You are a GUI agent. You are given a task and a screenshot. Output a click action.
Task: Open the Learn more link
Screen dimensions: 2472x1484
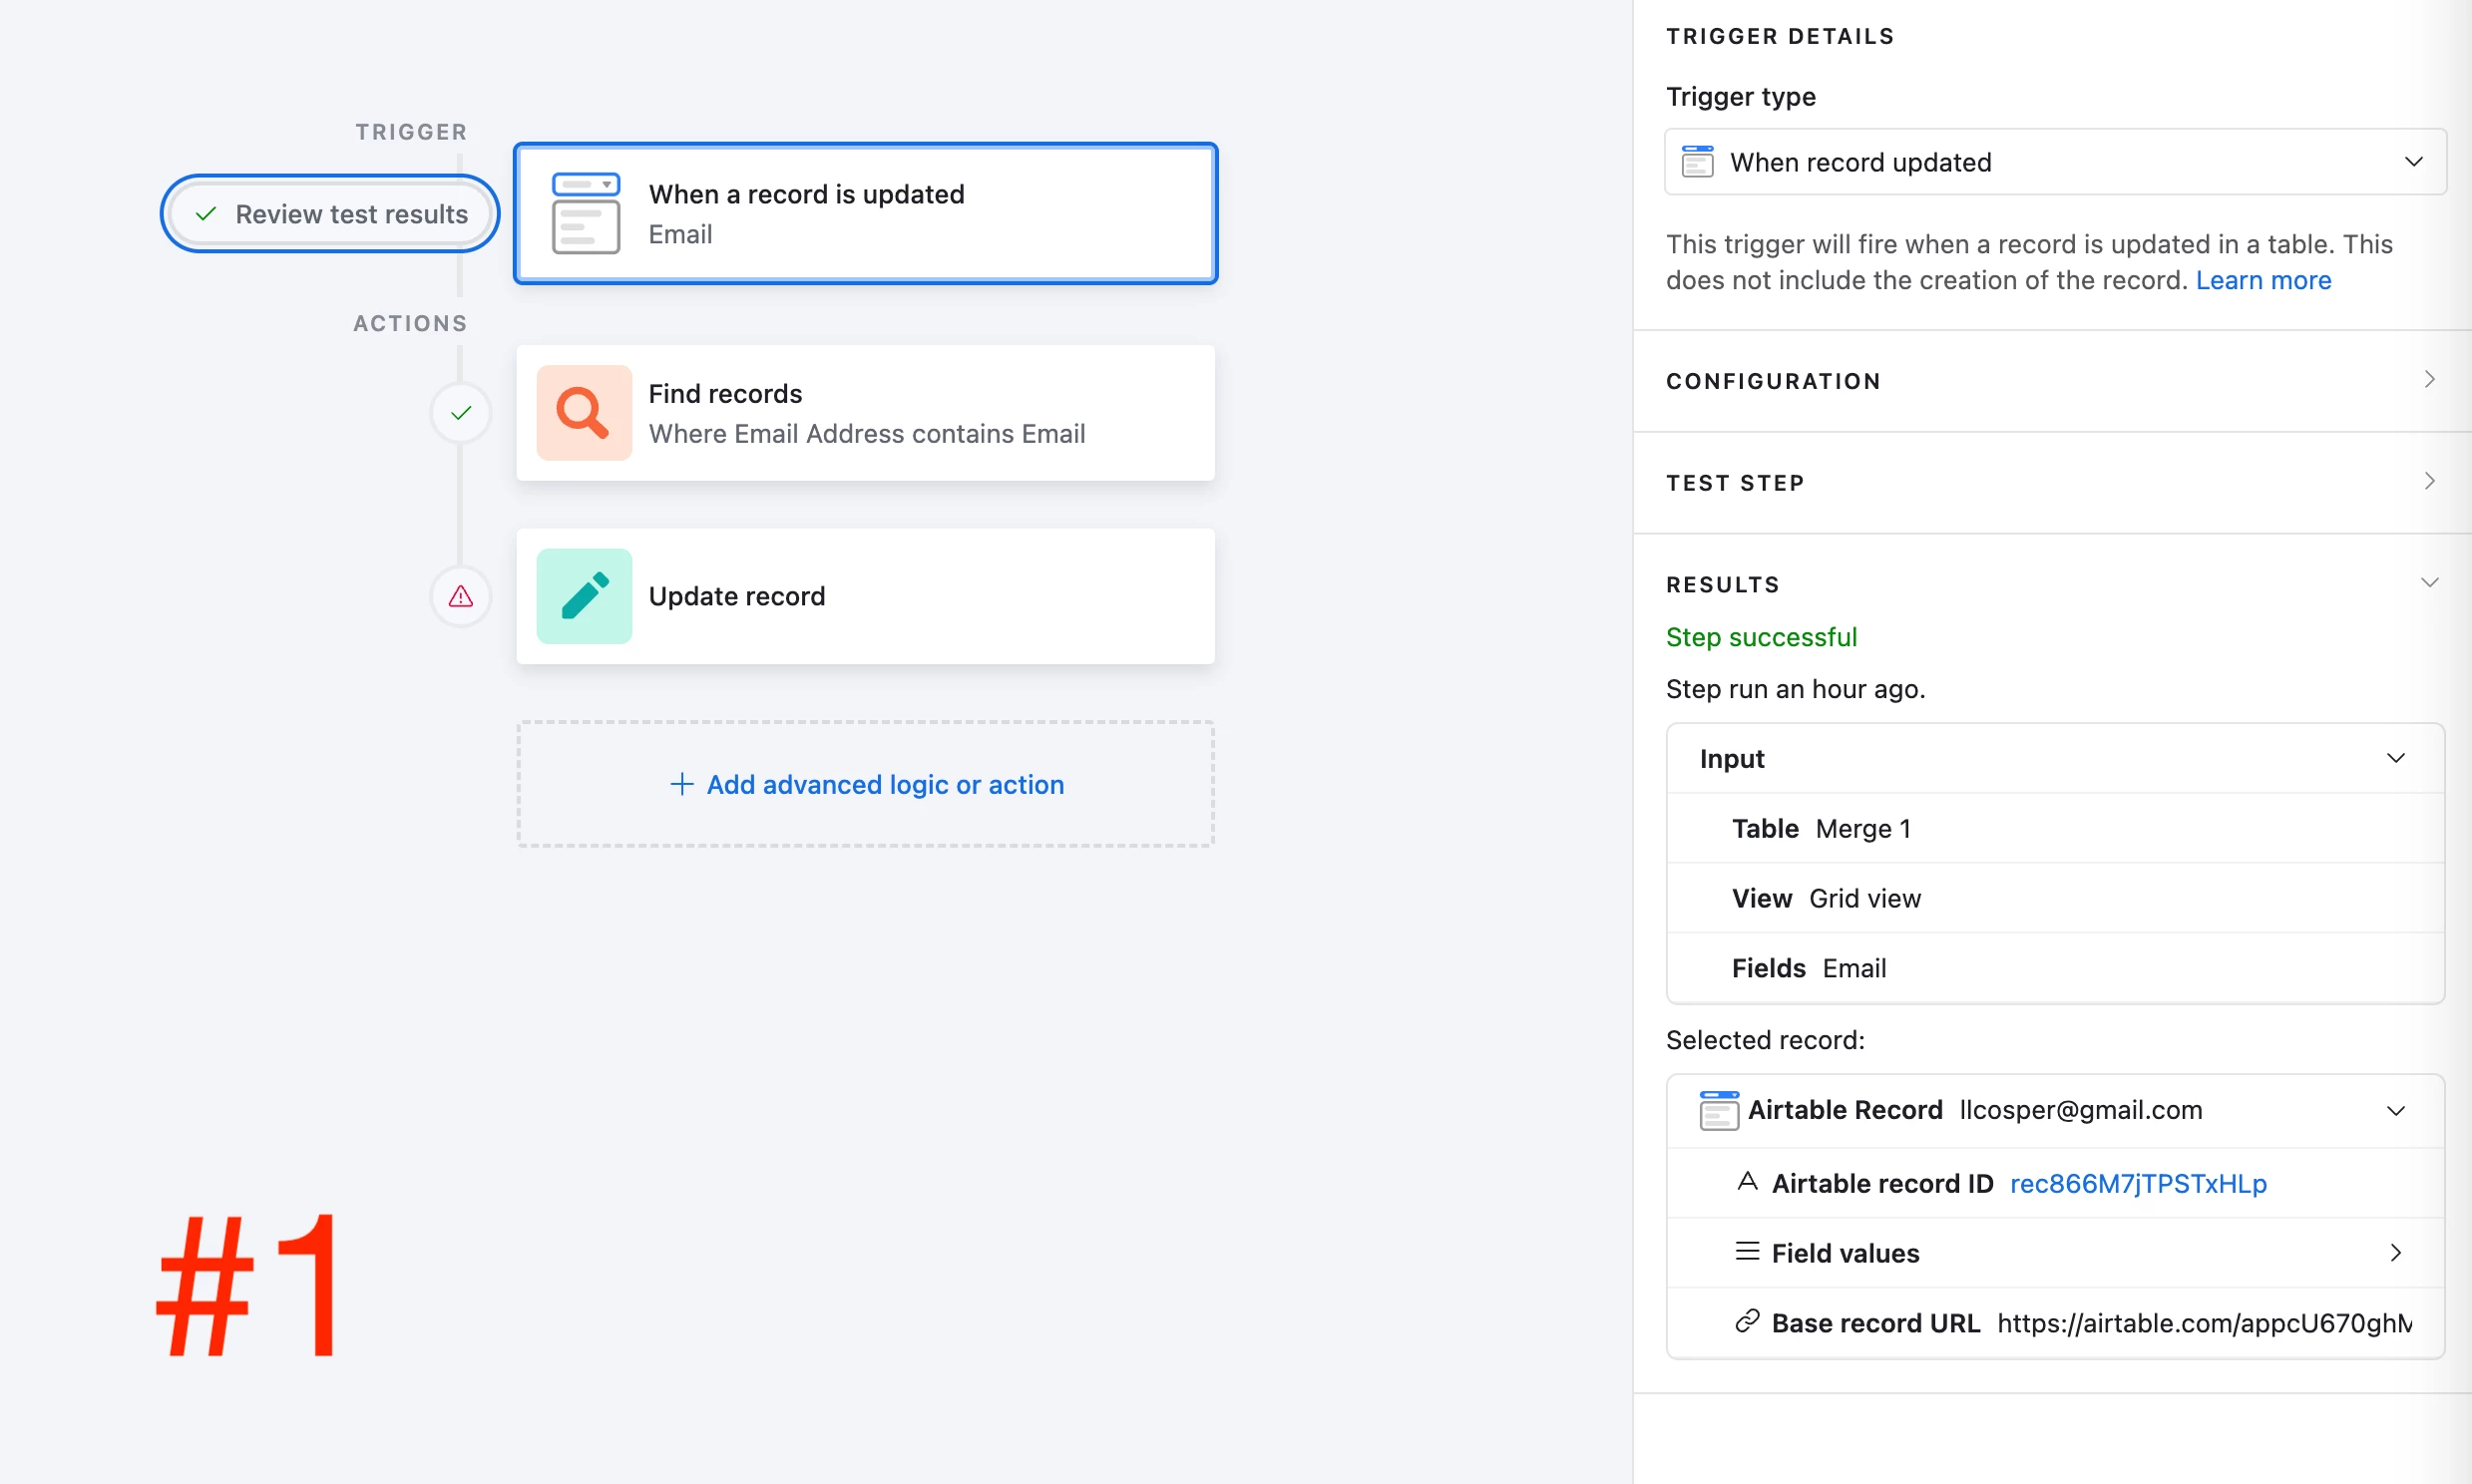coord(2263,280)
